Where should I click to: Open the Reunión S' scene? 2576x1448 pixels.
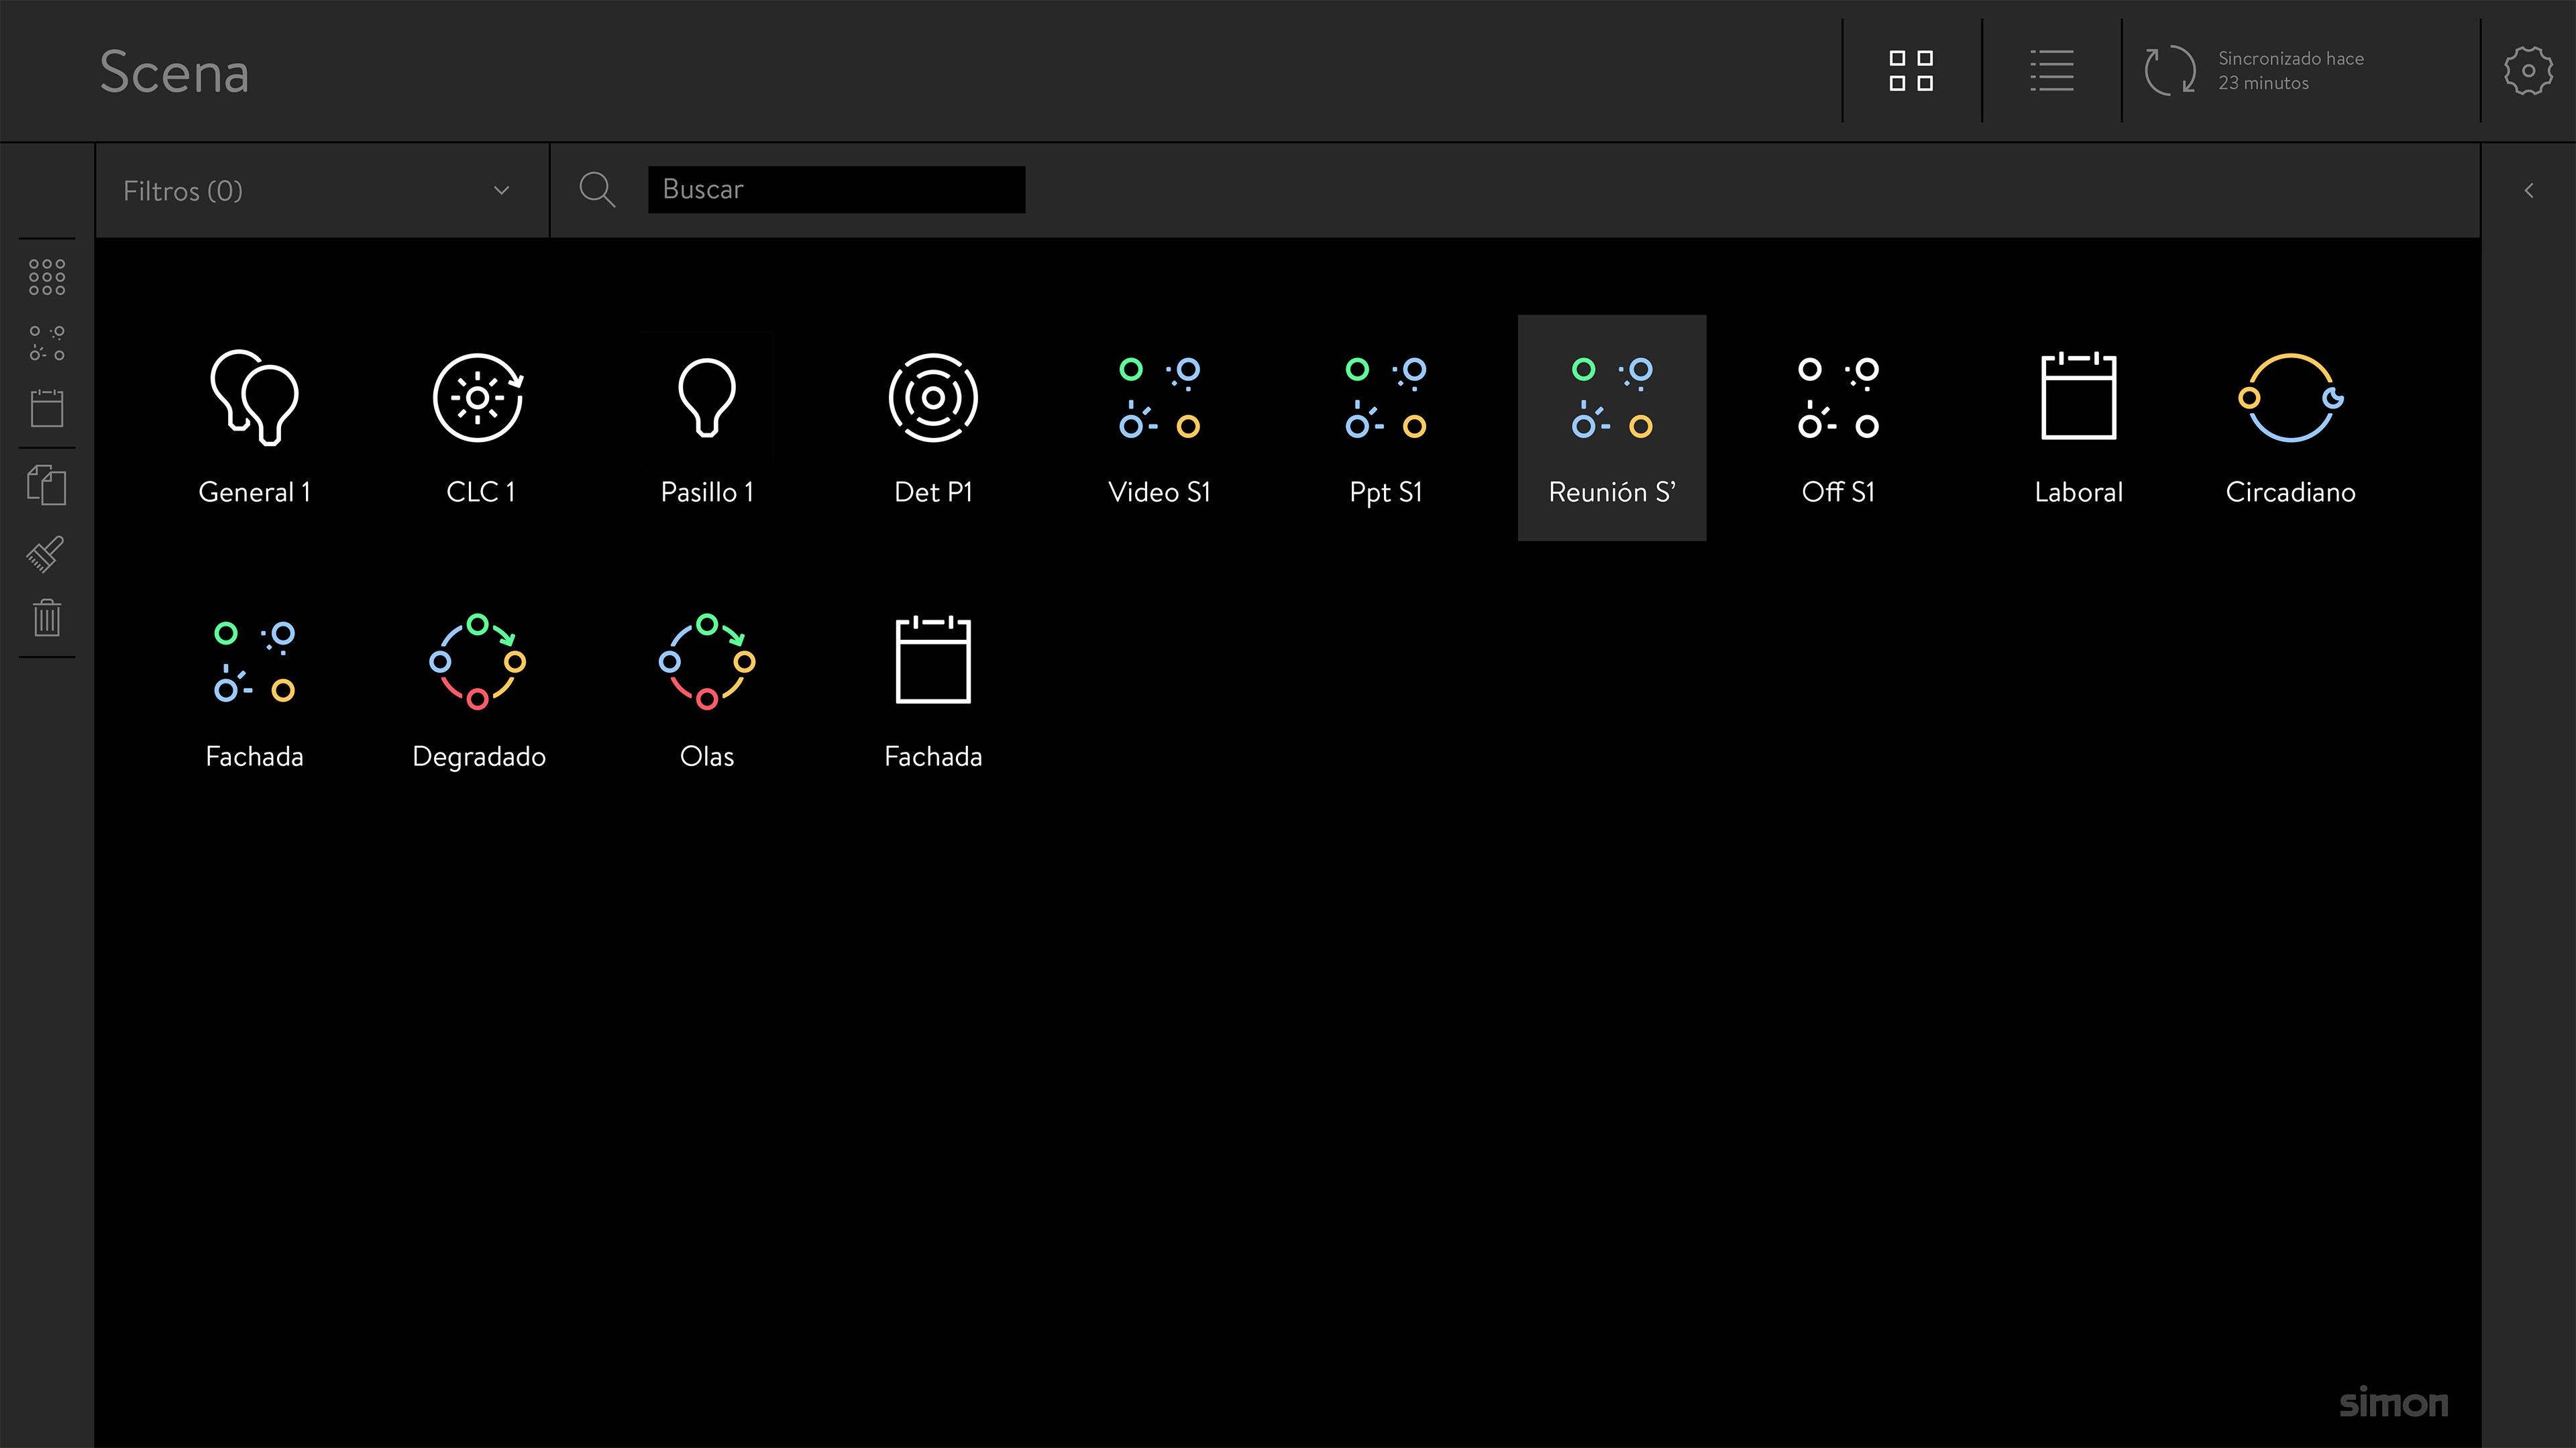[1611, 427]
